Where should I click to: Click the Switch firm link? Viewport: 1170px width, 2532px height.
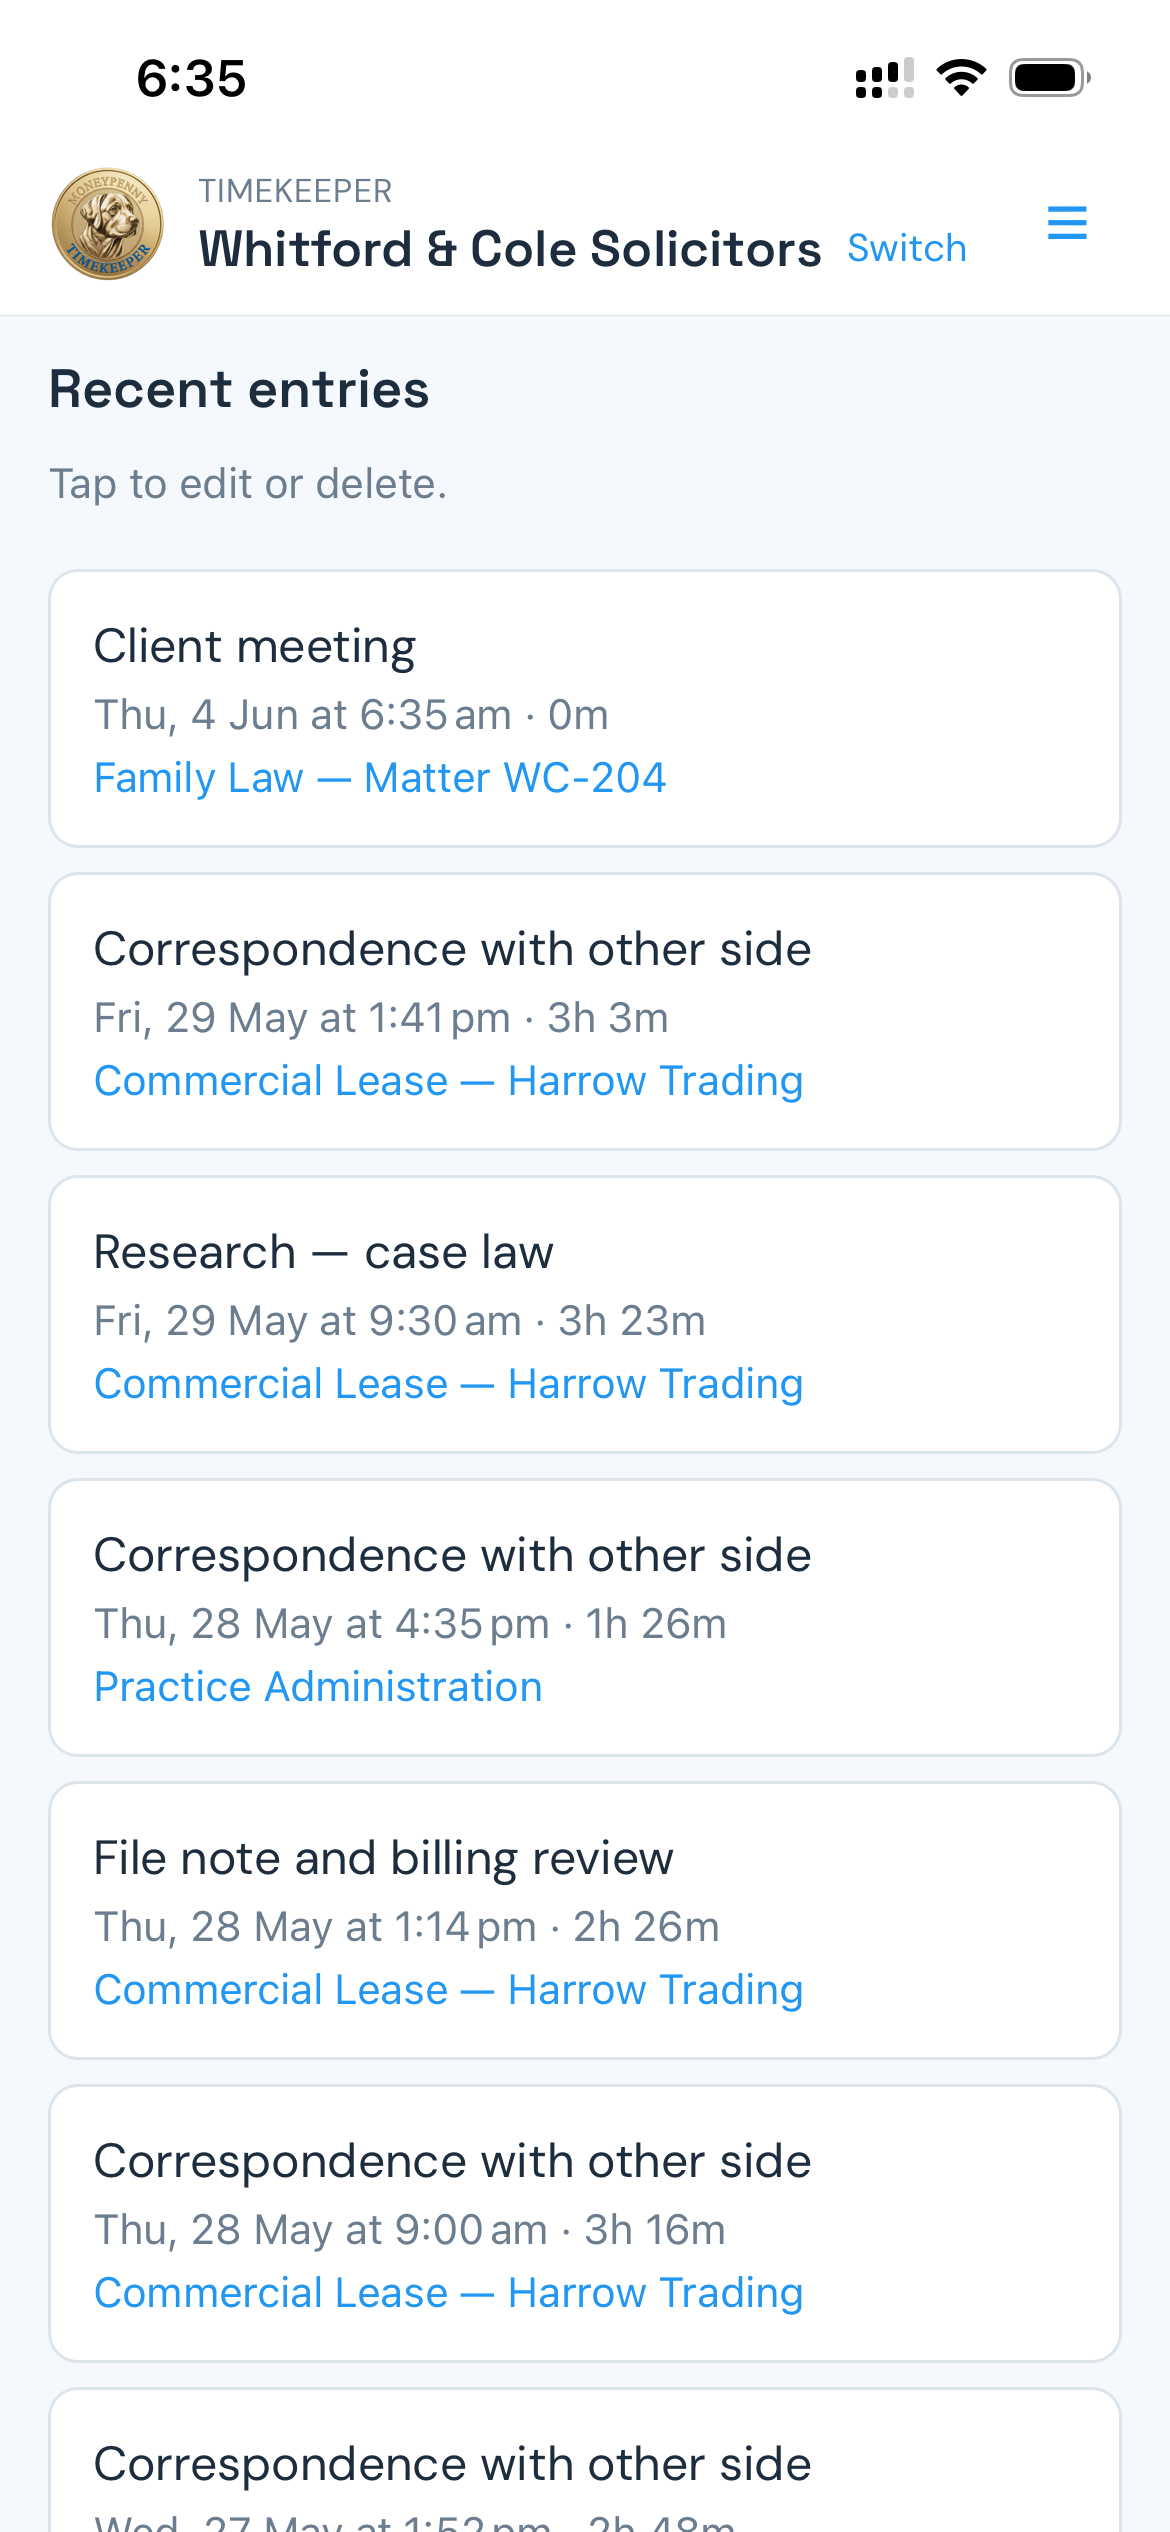click(x=907, y=248)
